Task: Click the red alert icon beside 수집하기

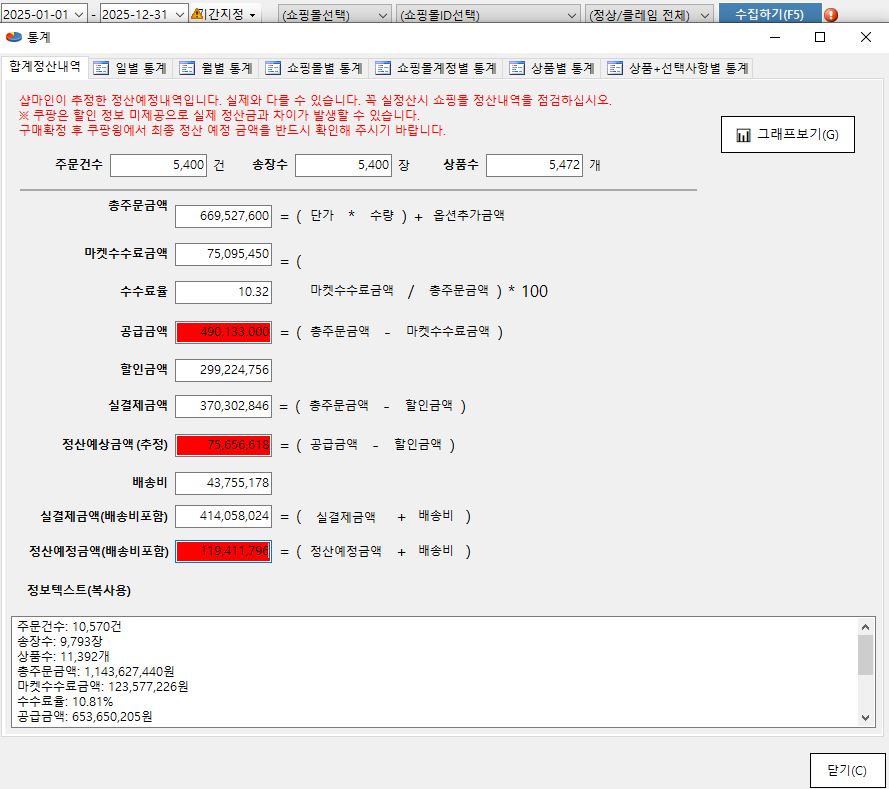Action: 830,15
